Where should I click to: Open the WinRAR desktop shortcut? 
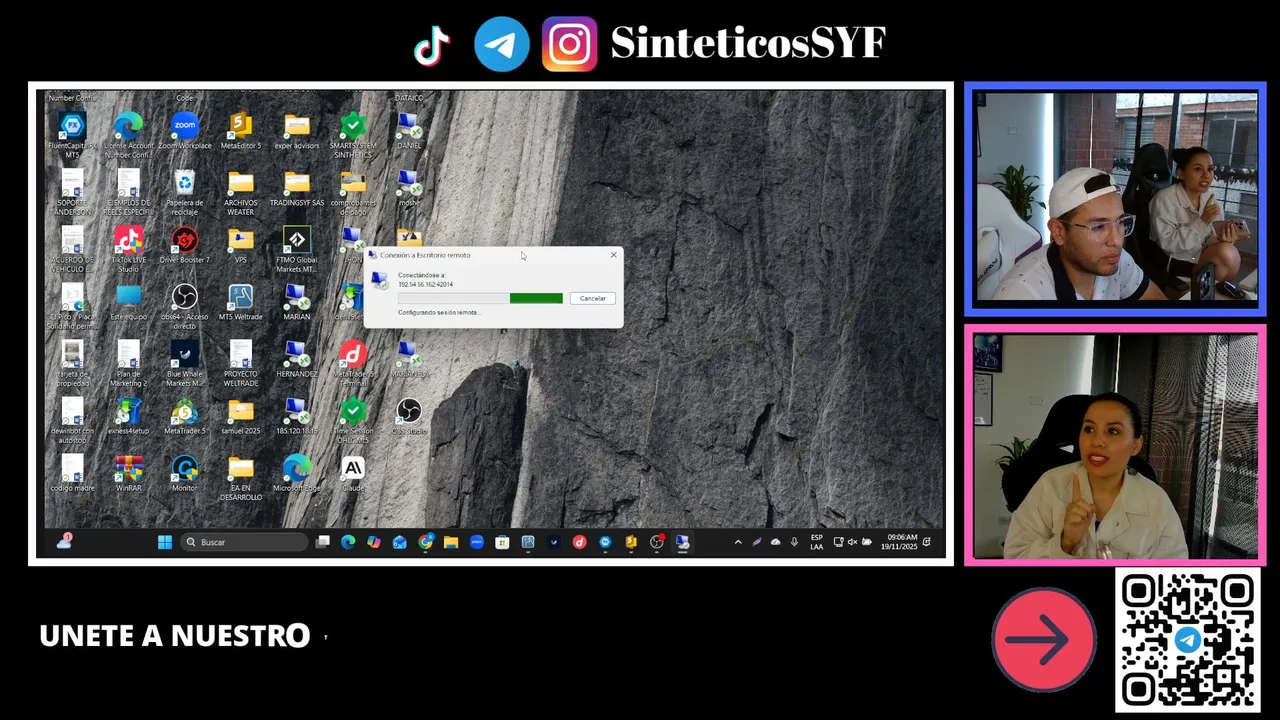point(128,473)
